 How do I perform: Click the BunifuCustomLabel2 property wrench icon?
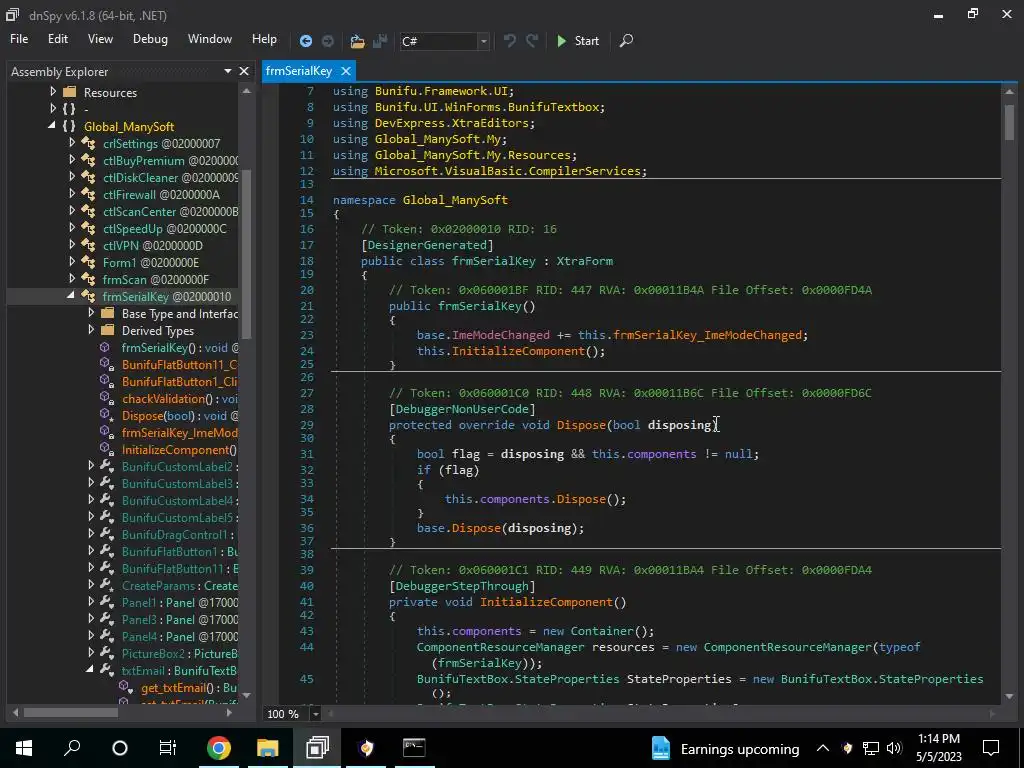tap(107, 466)
